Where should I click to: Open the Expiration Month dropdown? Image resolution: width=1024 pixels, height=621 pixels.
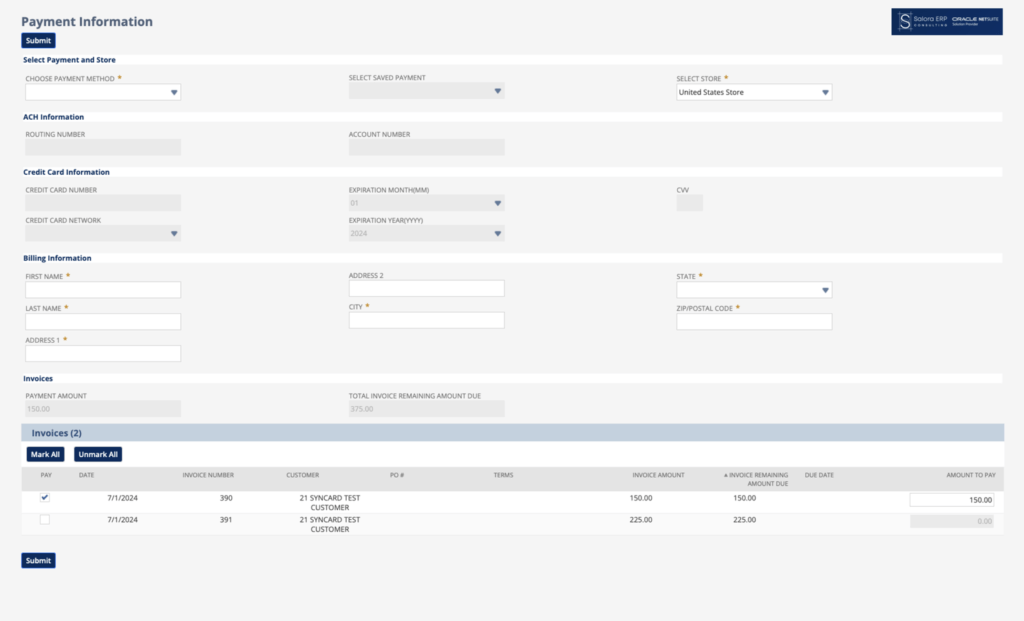pyautogui.click(x=426, y=203)
